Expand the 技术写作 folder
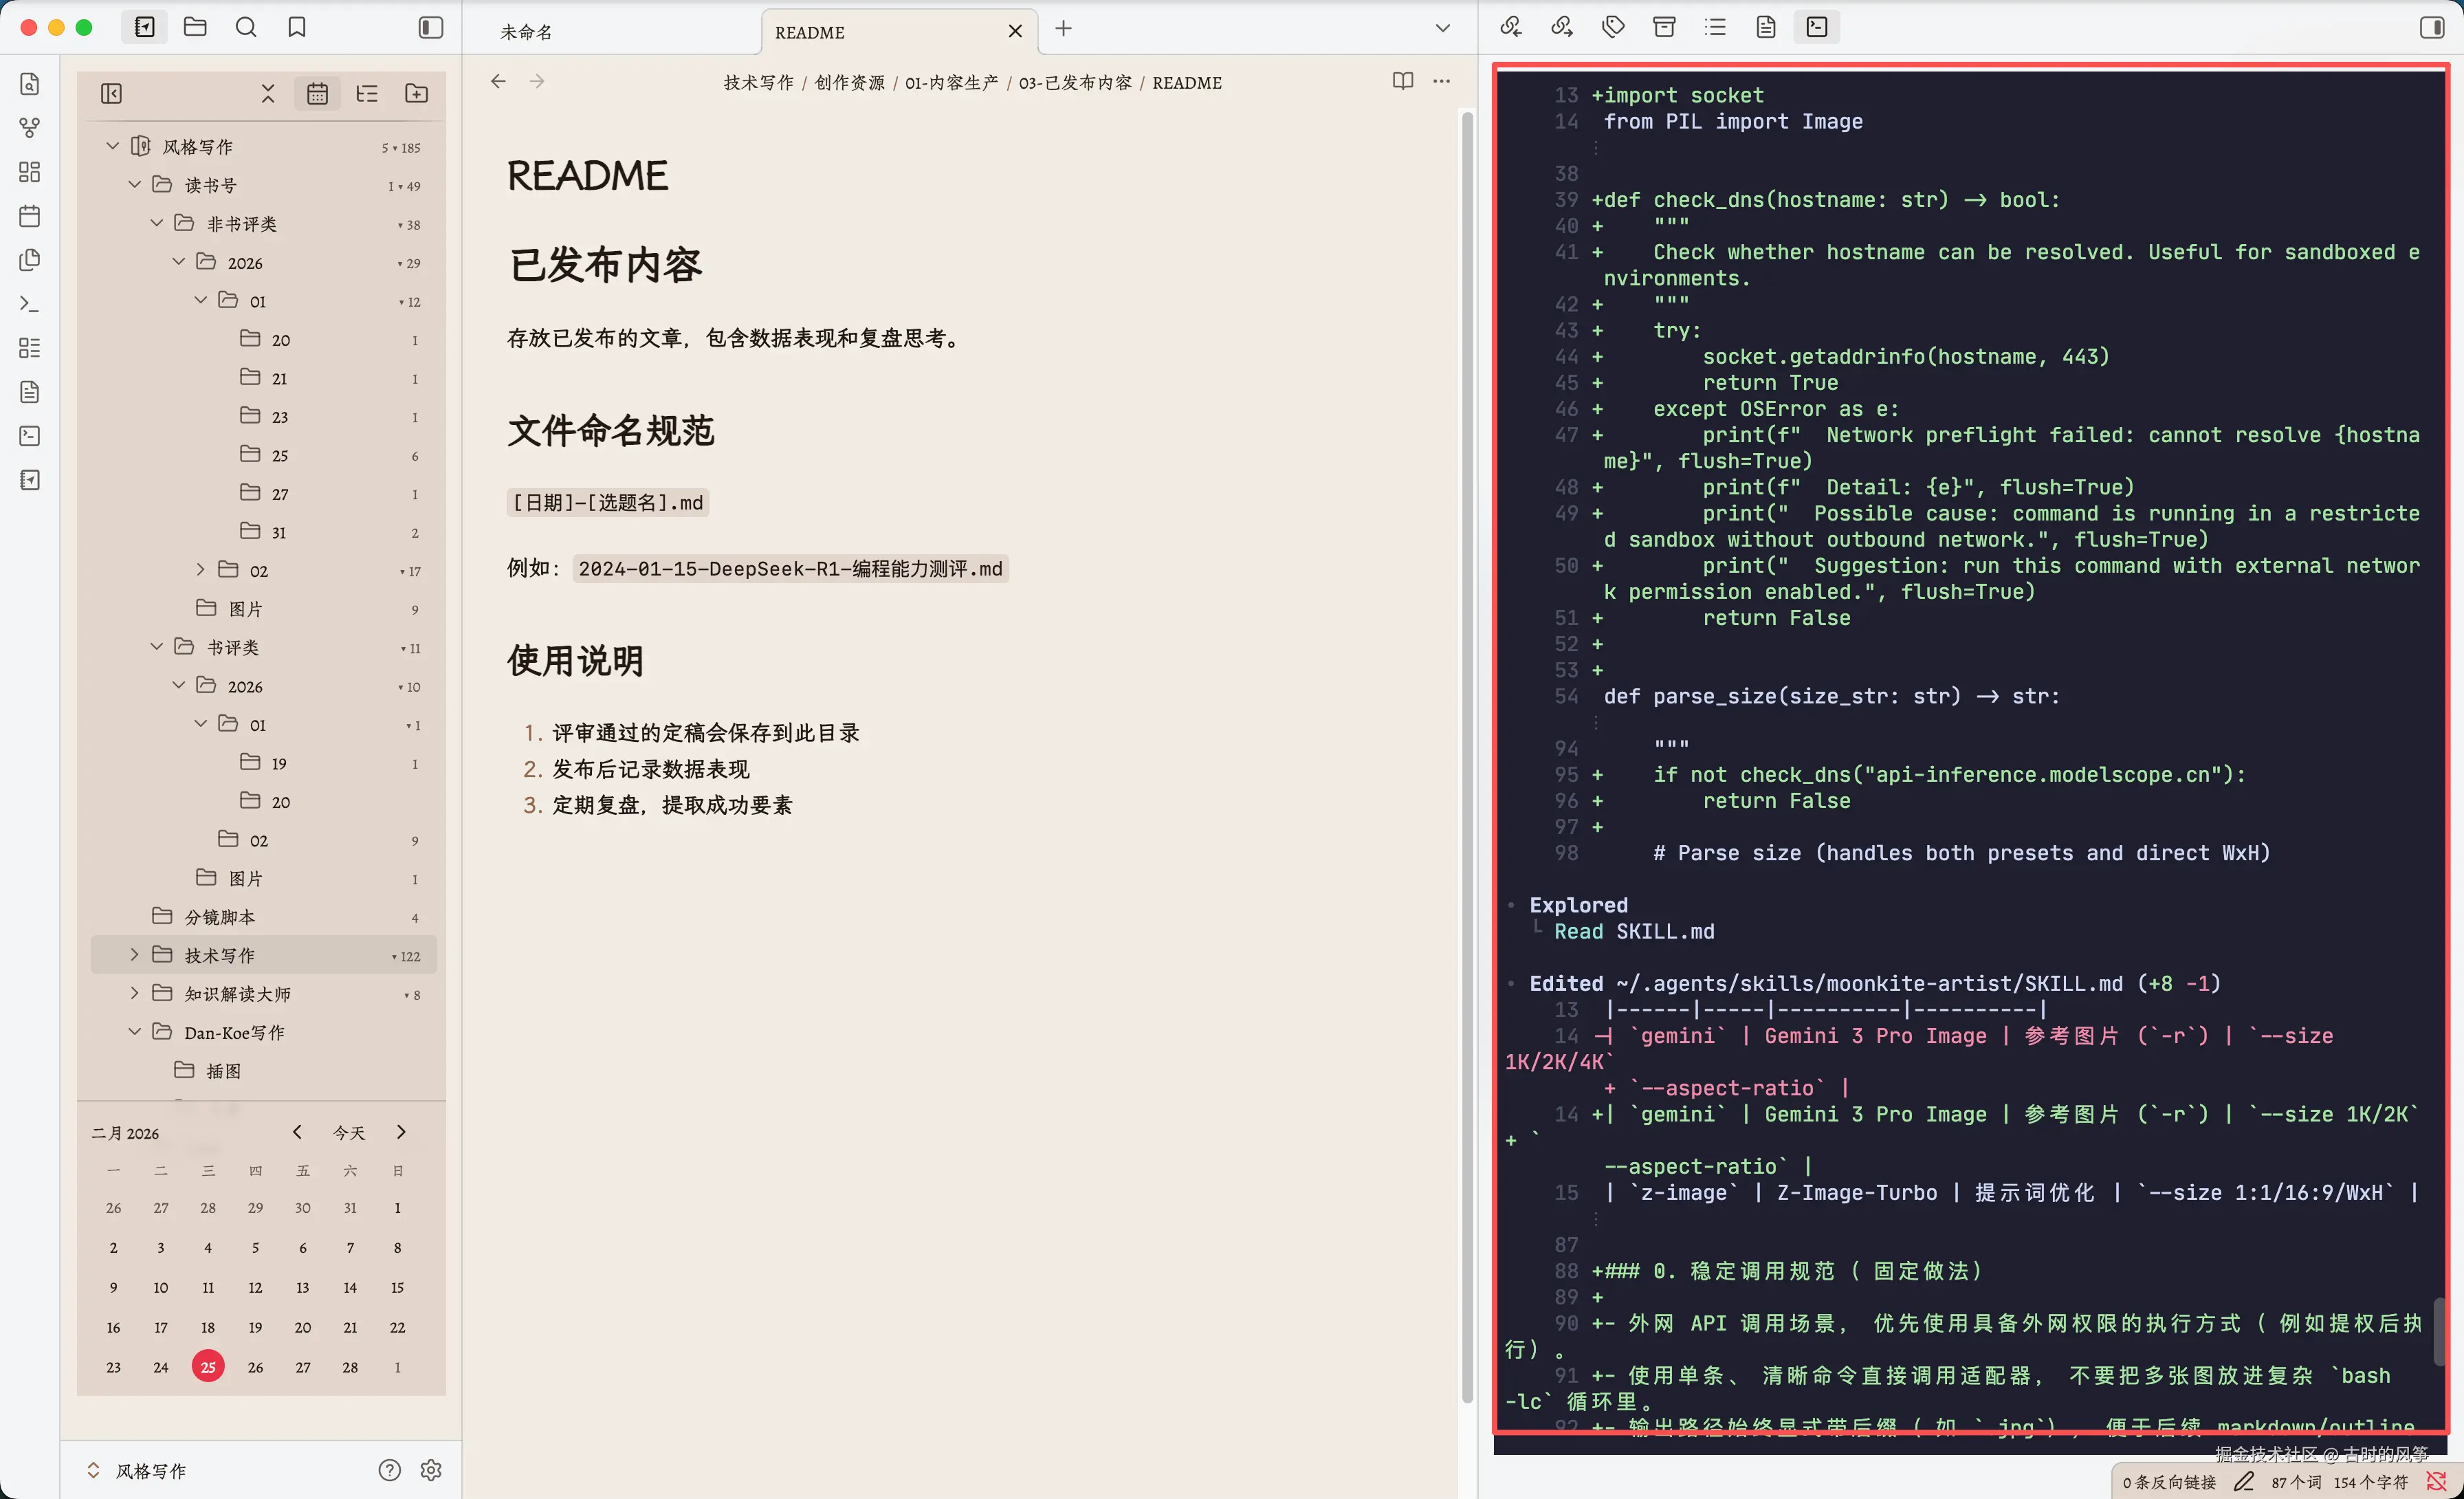This screenshot has height=1499, width=2464. point(134,955)
